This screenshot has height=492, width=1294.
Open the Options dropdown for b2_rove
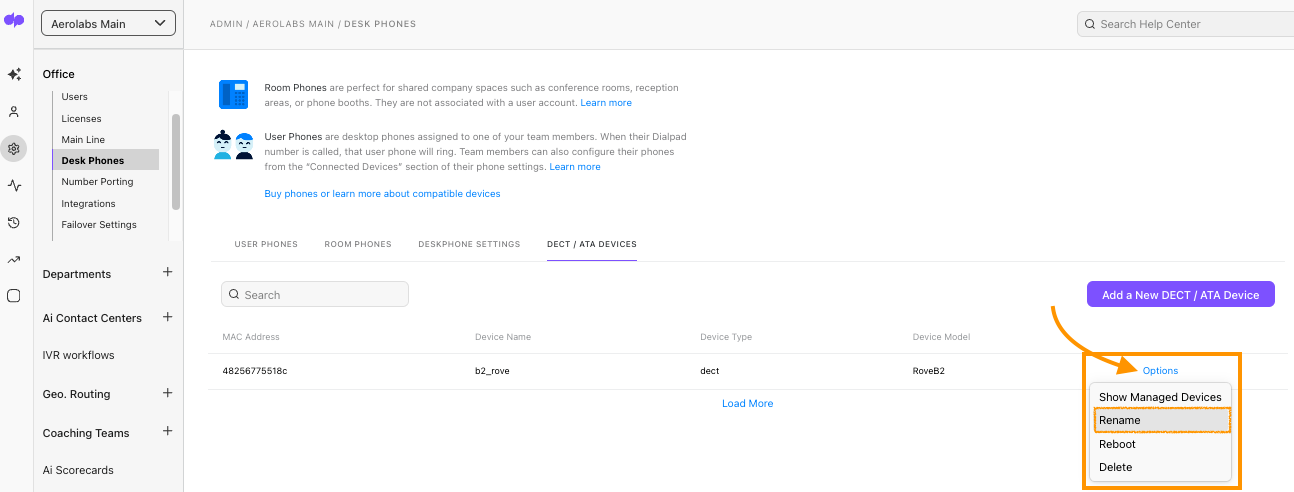[1160, 371]
